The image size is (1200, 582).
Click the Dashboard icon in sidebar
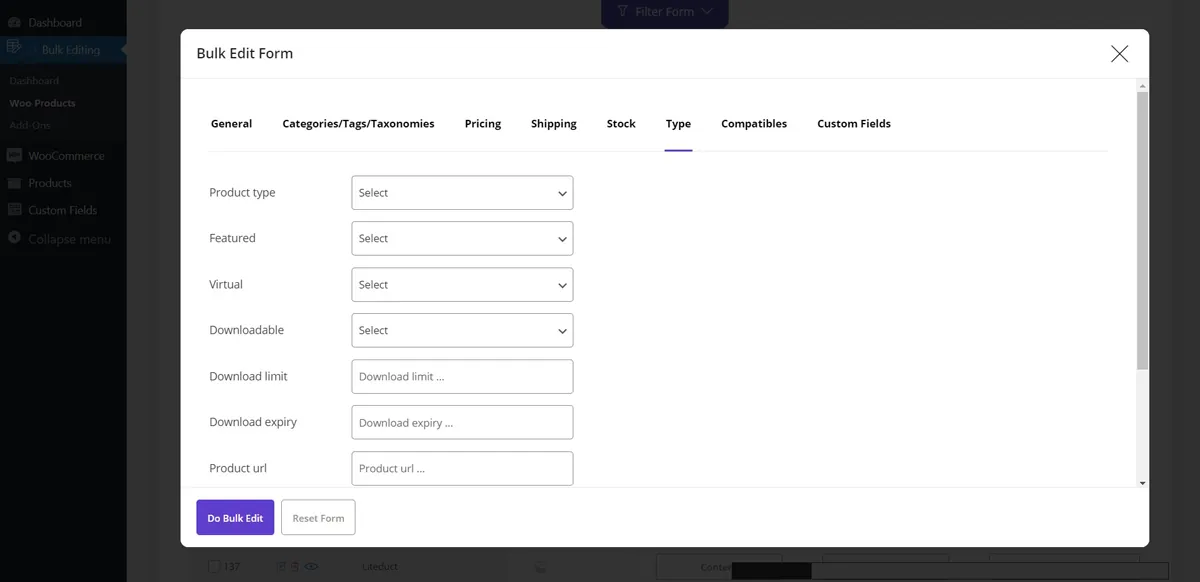click(x=14, y=22)
